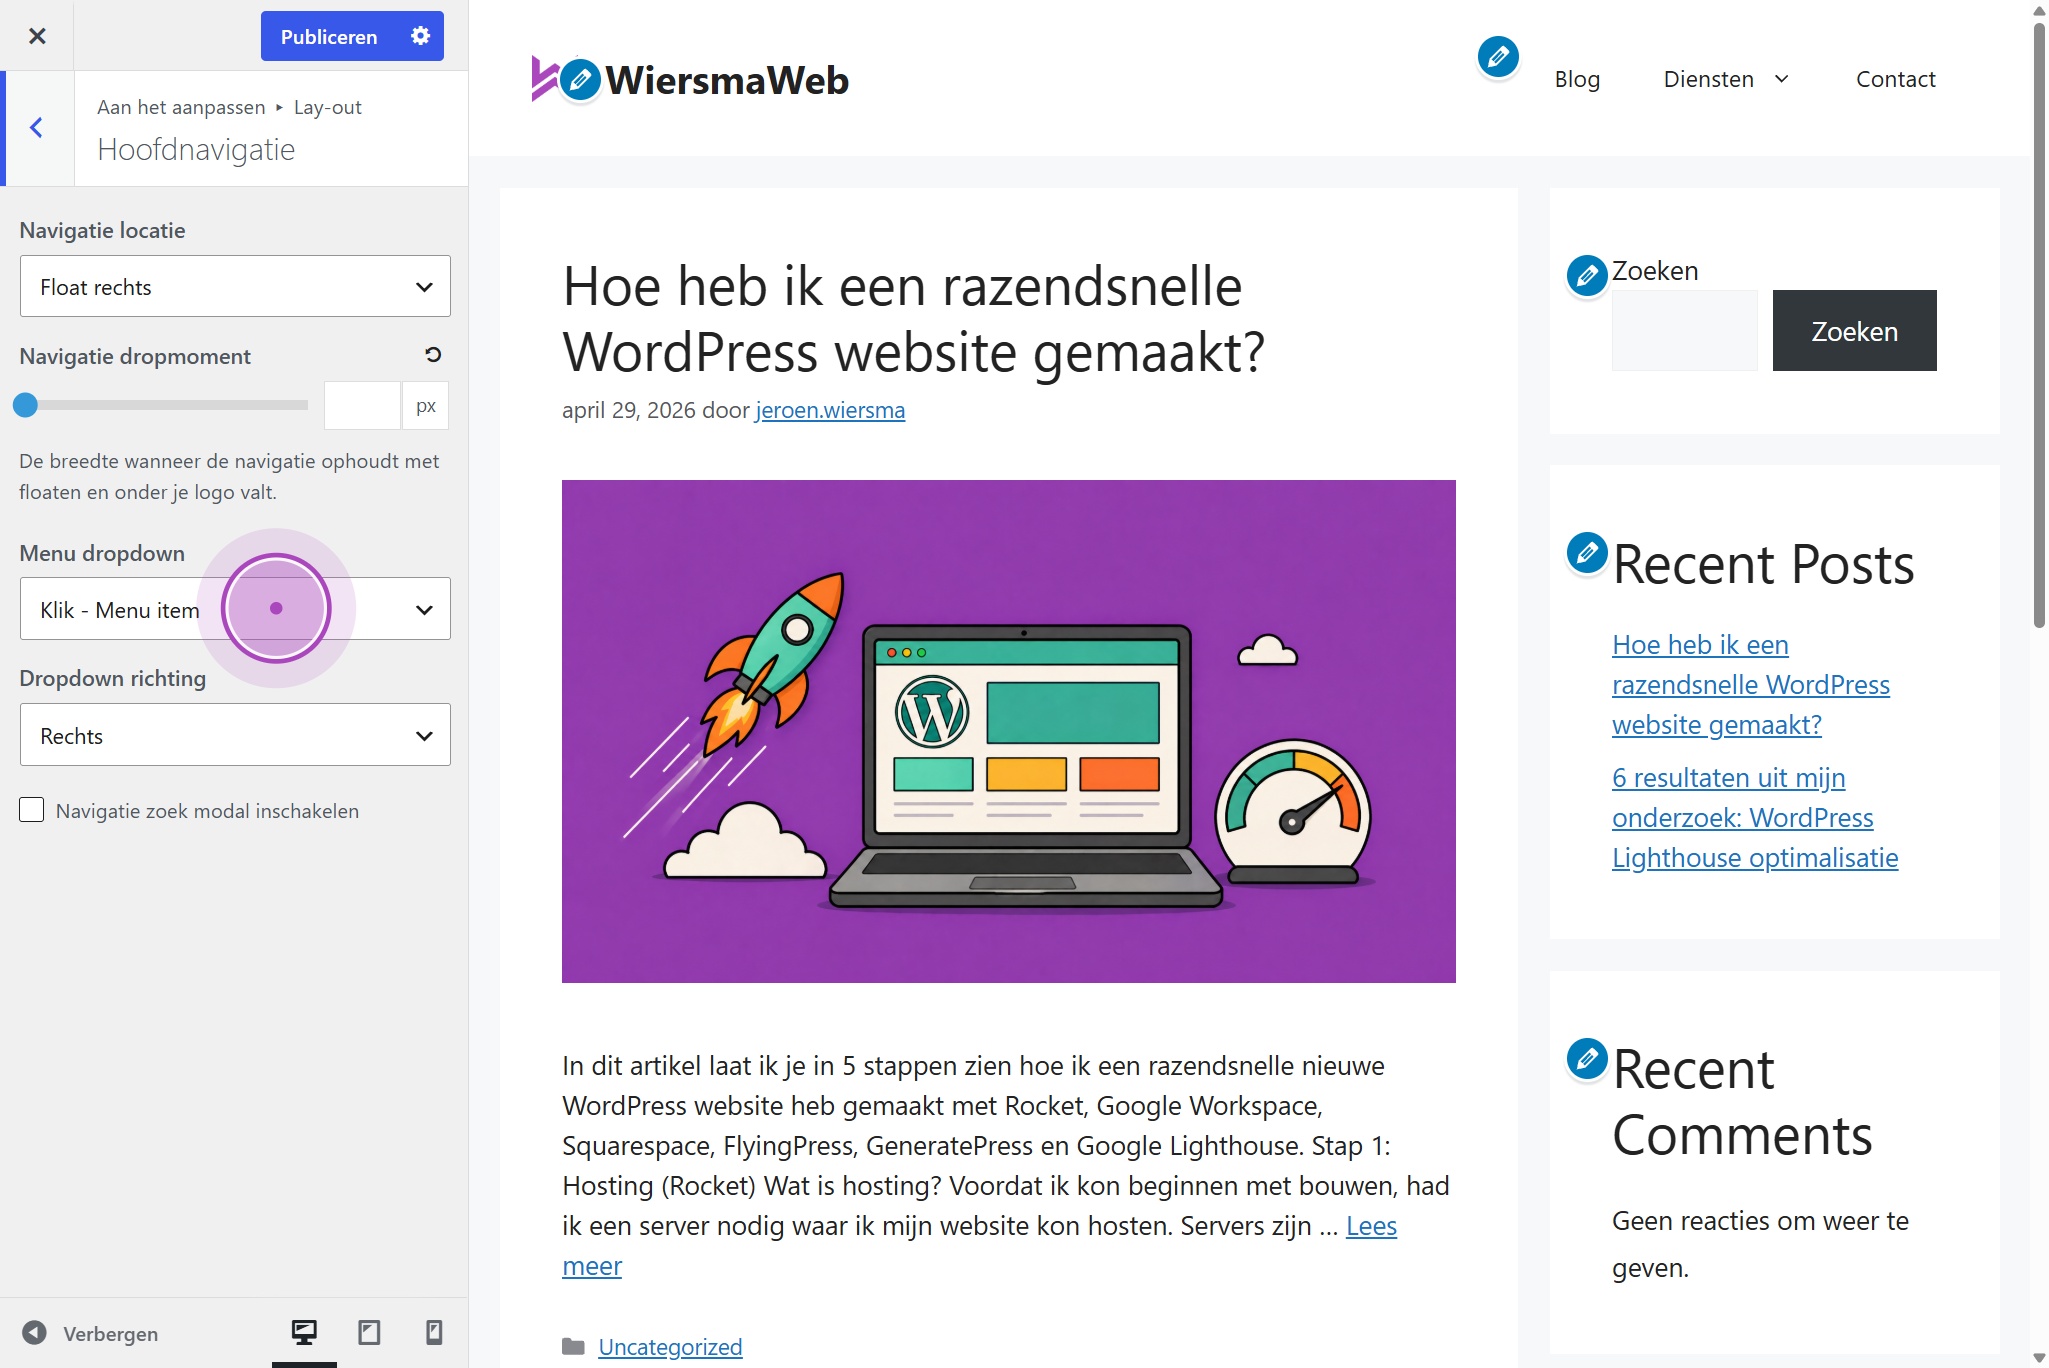Click the post title heading

tap(913, 319)
